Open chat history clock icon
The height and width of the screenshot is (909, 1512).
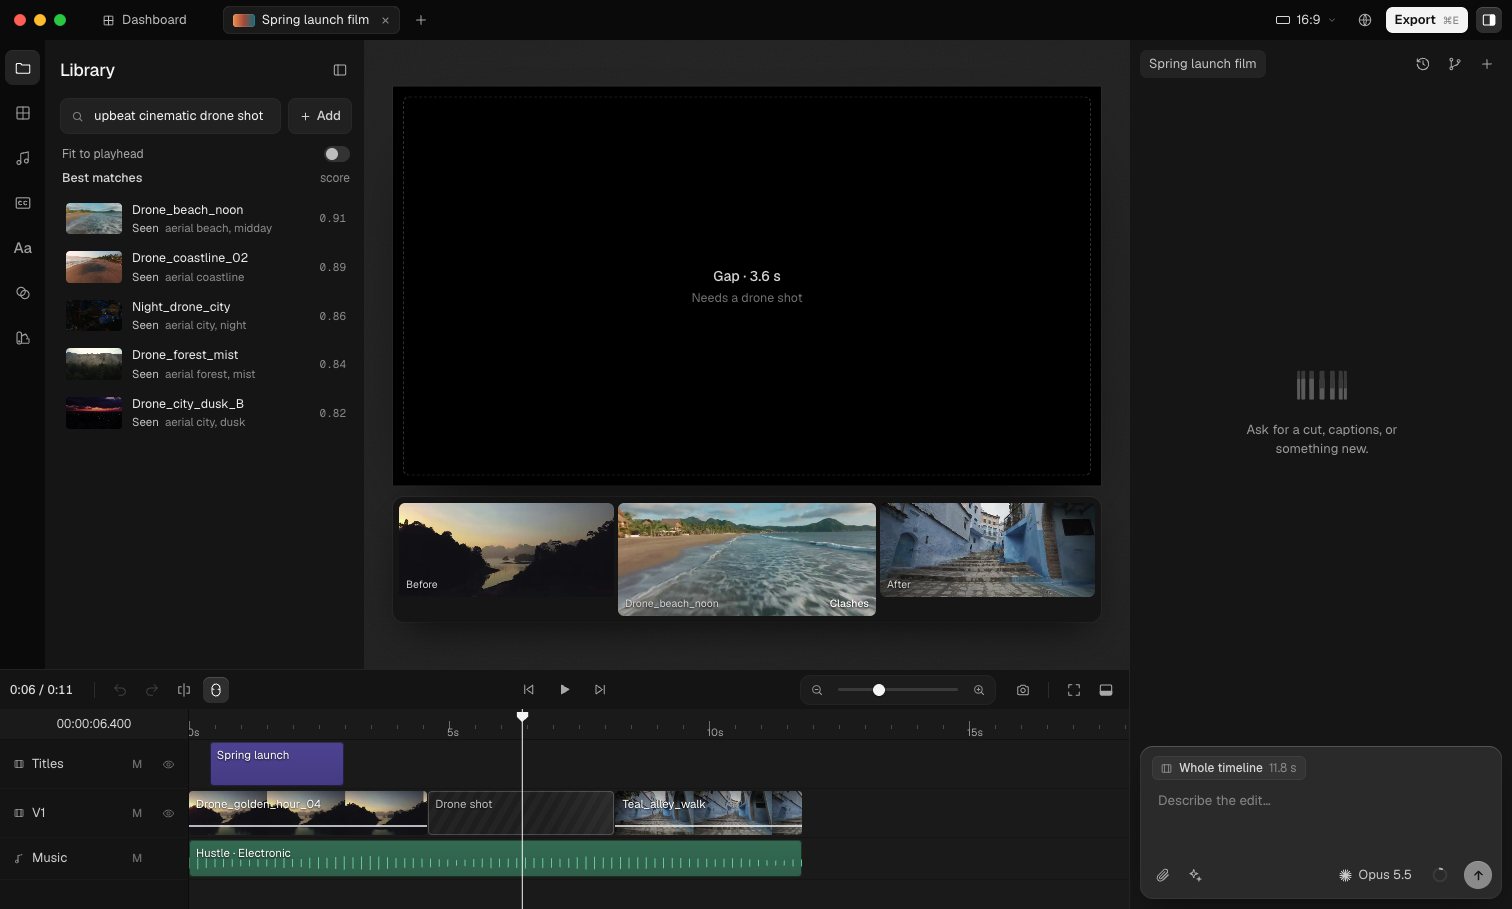pos(1423,64)
